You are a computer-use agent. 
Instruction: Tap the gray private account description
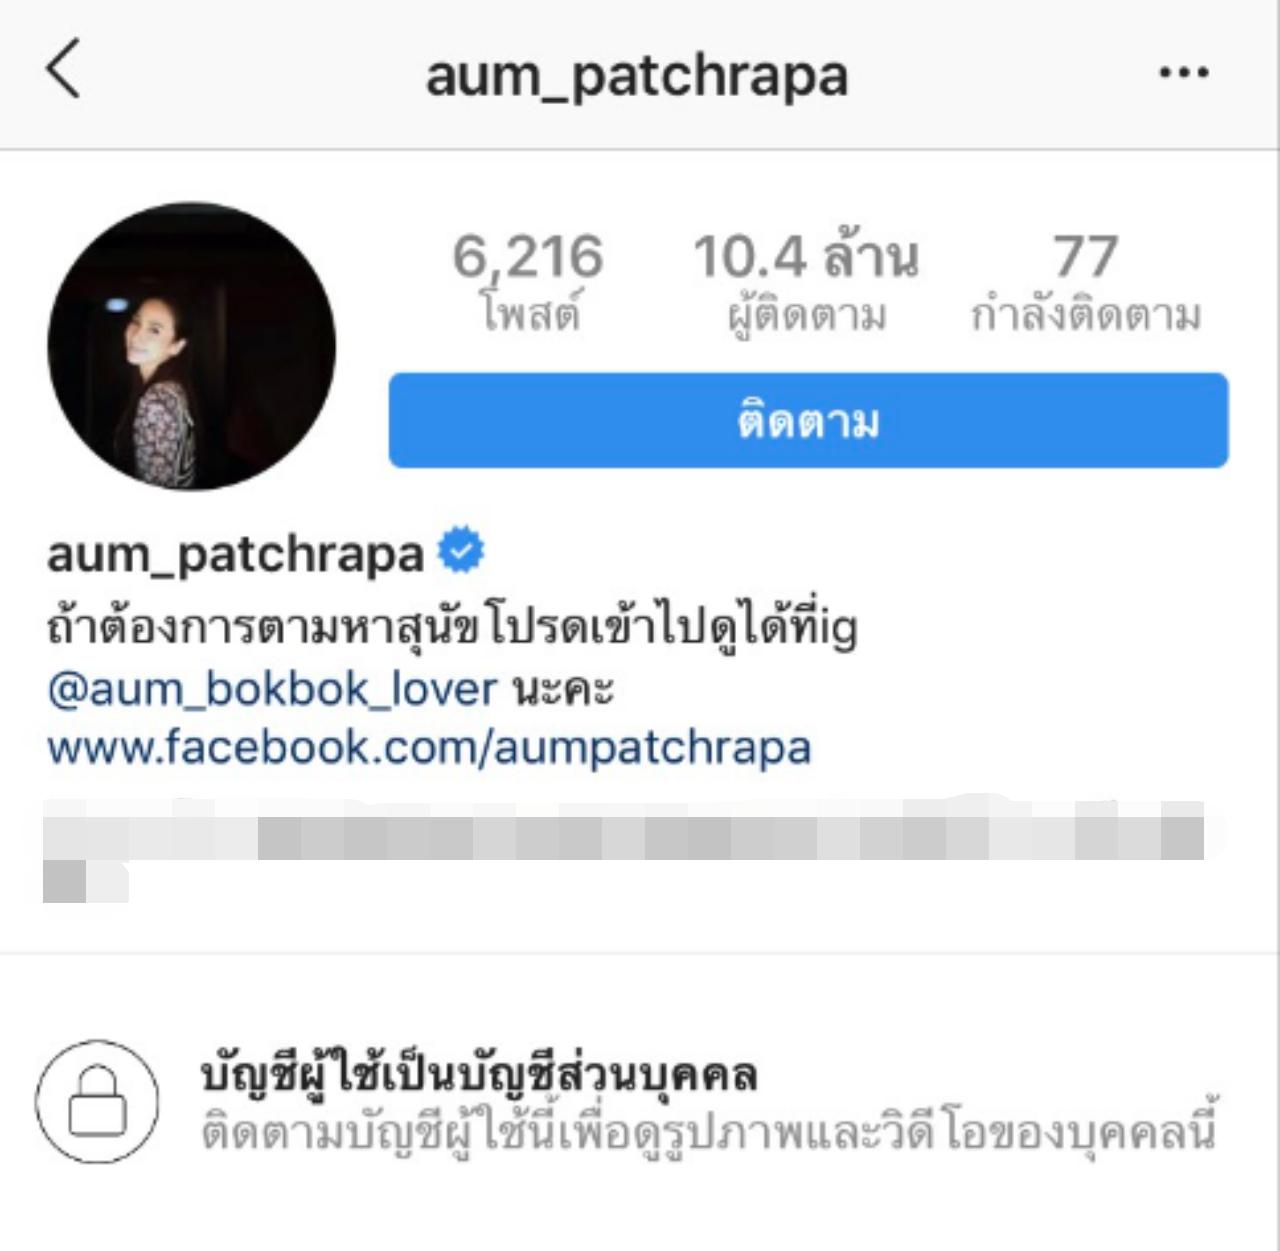click(708, 1133)
